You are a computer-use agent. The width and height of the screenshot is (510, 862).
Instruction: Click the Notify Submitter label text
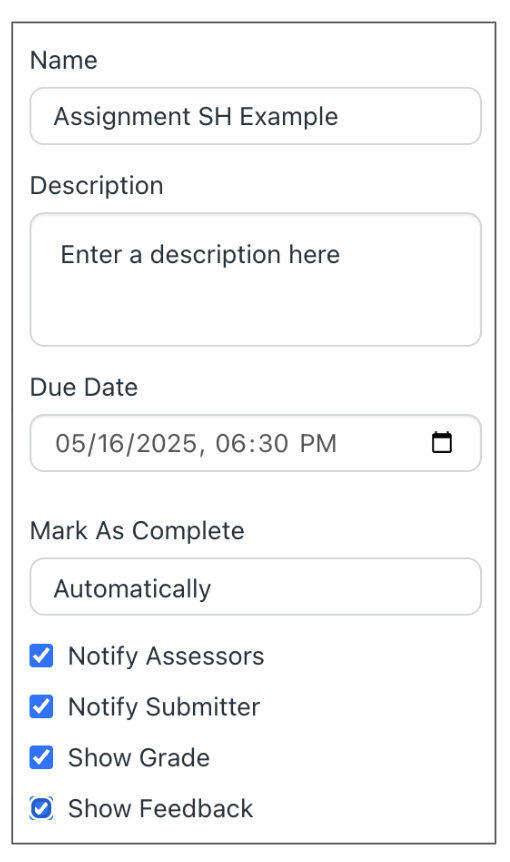164,707
